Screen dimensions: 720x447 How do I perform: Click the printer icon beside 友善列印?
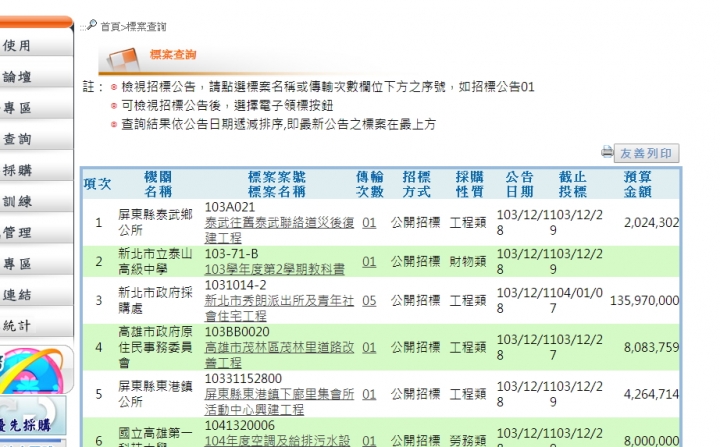[x=607, y=152]
